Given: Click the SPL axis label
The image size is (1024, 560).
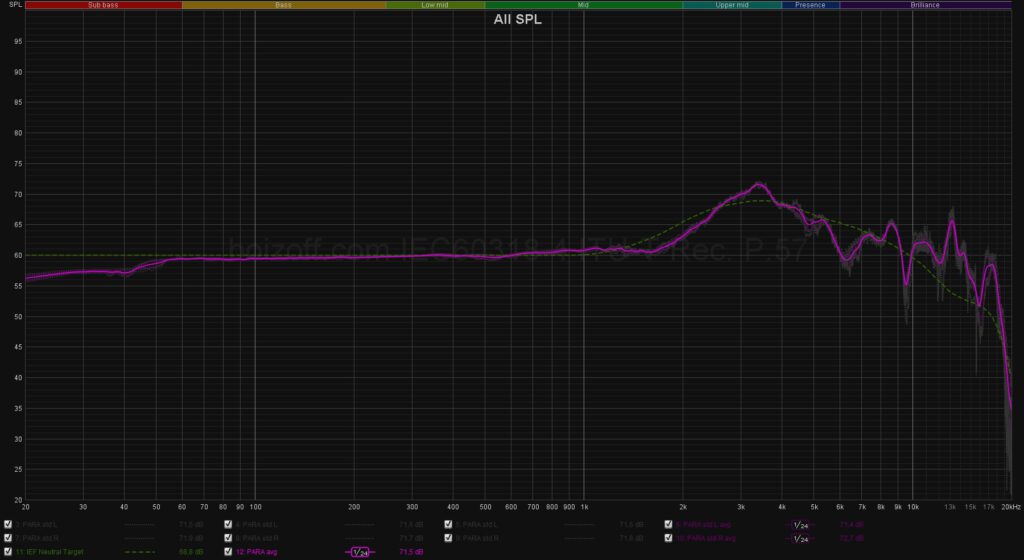Looking at the screenshot, I should [x=15, y=5].
